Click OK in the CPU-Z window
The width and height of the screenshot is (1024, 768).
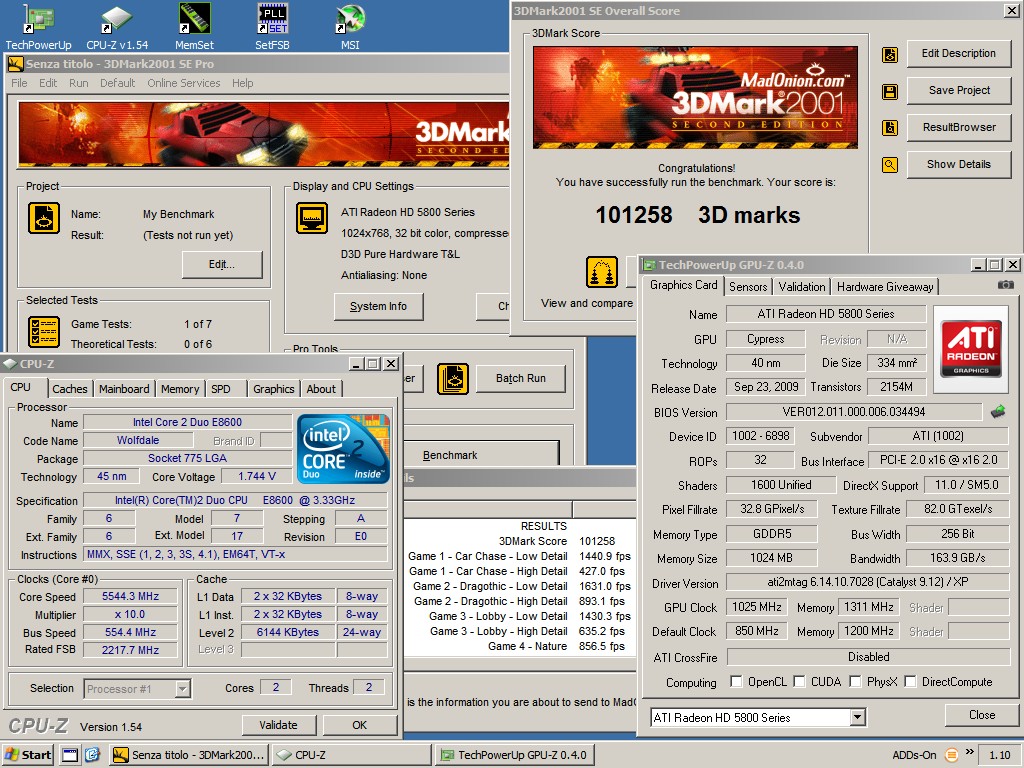360,725
